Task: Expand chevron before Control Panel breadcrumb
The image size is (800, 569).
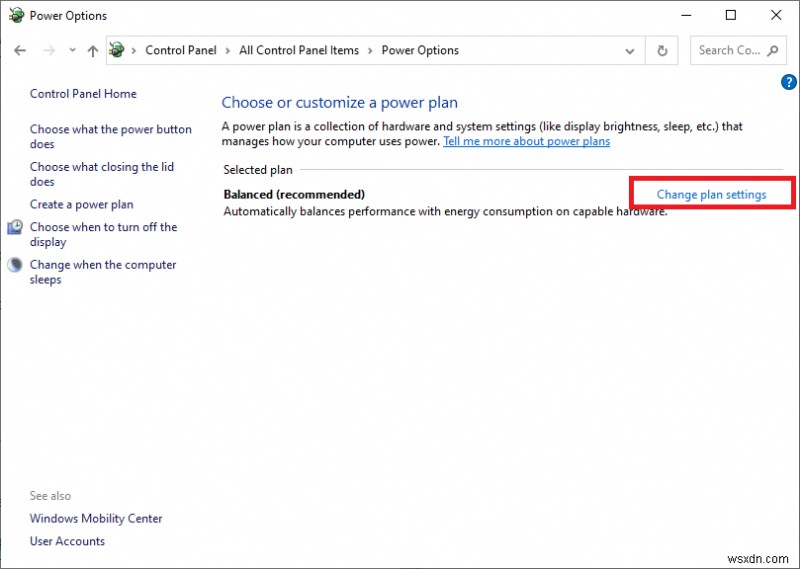Action: pyautogui.click(x=134, y=51)
